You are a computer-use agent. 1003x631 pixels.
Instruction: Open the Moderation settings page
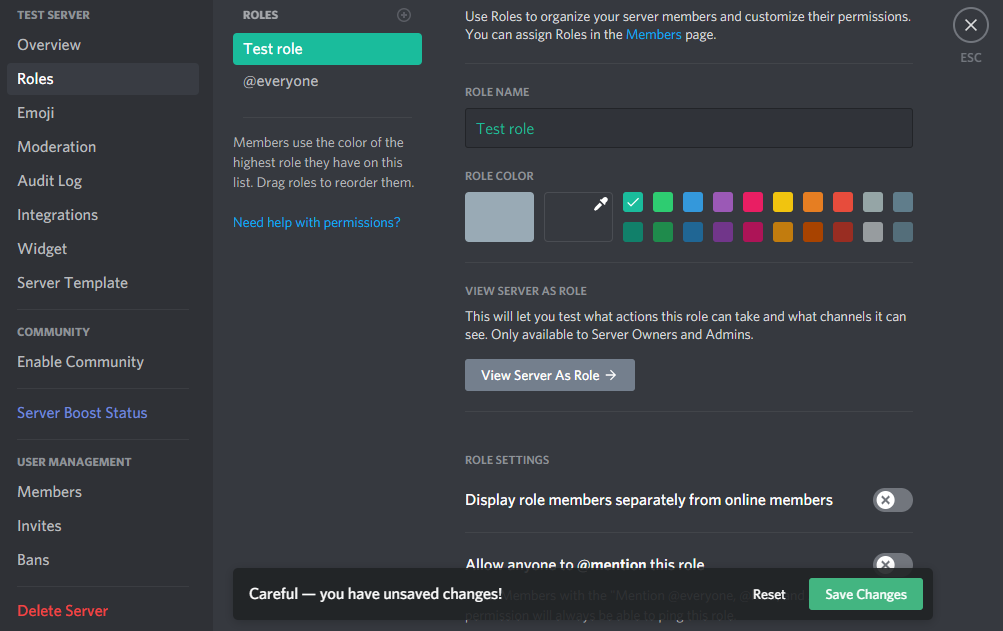(x=103, y=147)
